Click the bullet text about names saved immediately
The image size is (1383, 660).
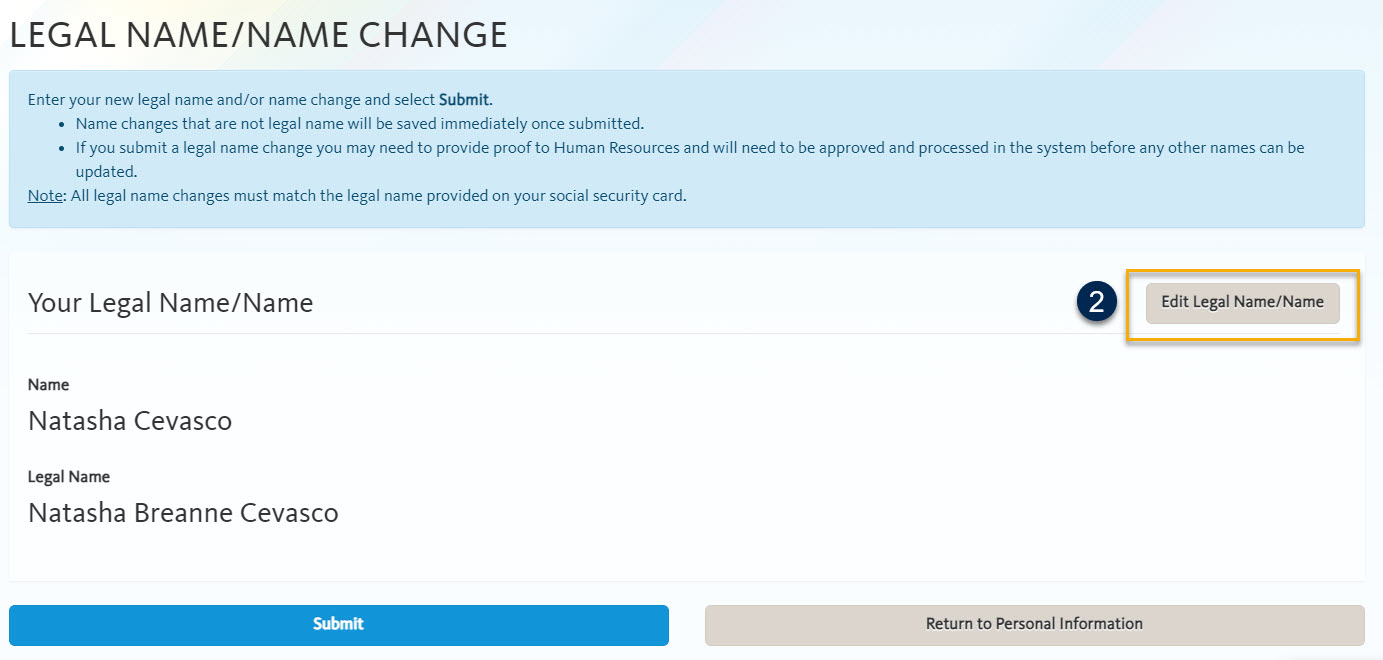[x=360, y=124]
